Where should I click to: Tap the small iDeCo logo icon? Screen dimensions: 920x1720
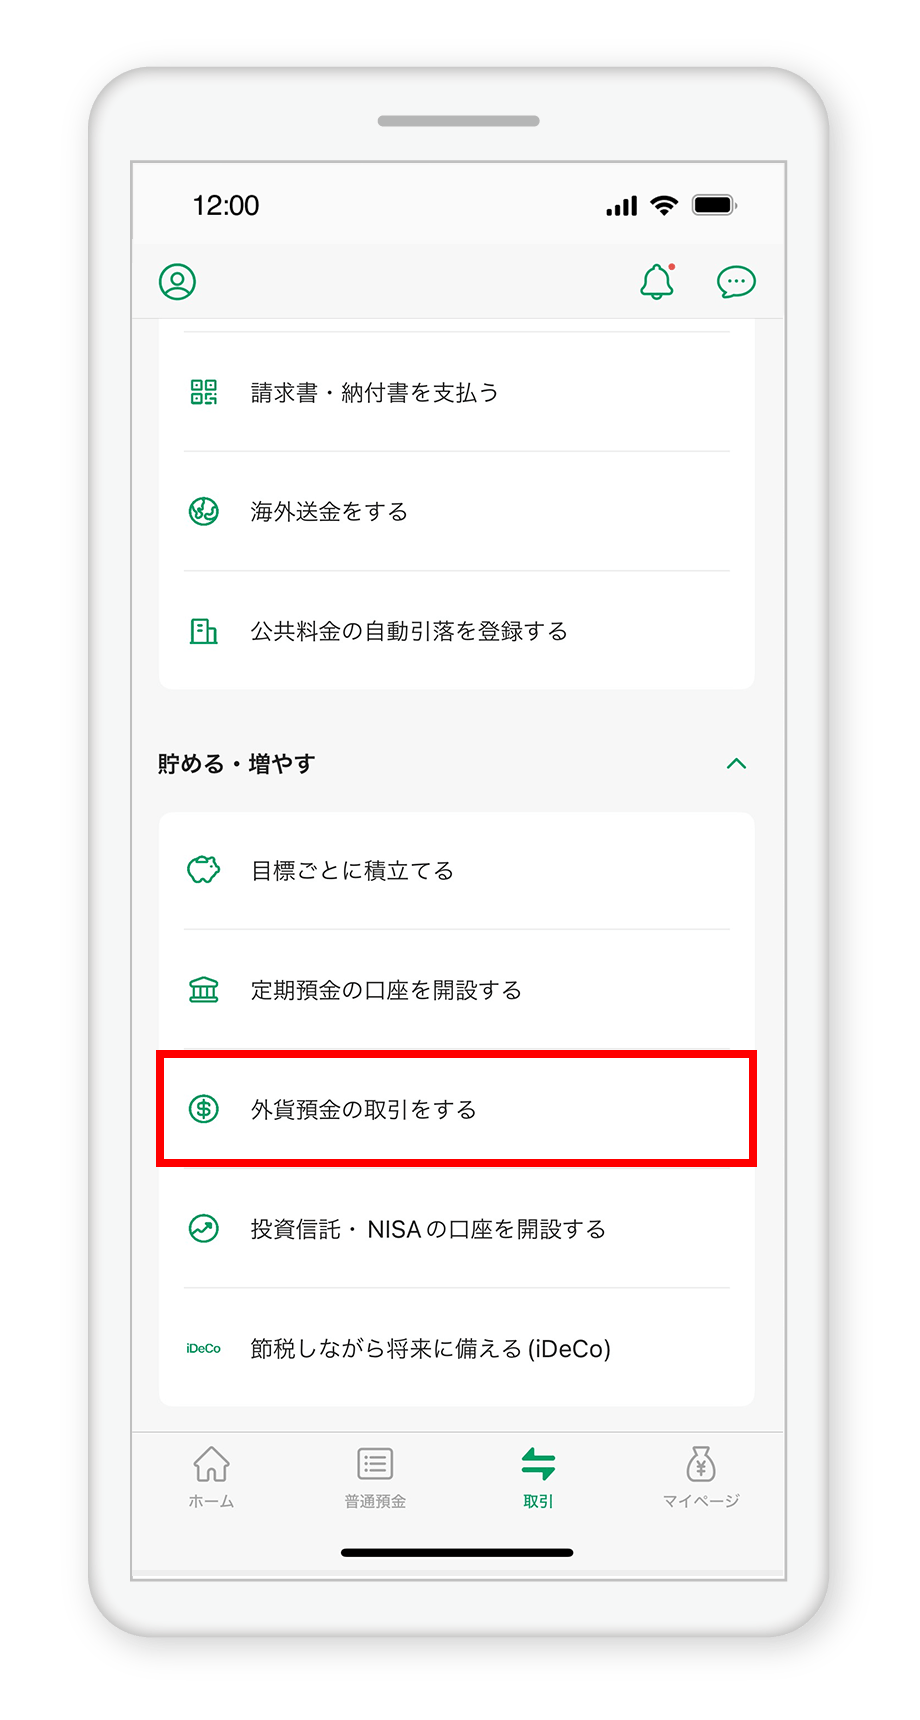tap(204, 1348)
